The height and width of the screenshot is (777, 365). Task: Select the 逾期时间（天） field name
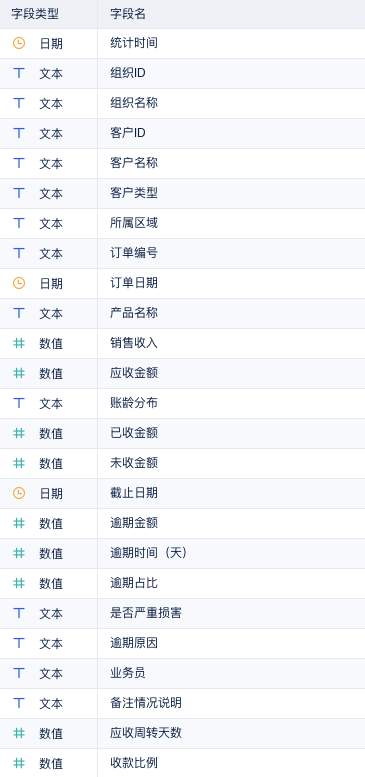coord(149,553)
